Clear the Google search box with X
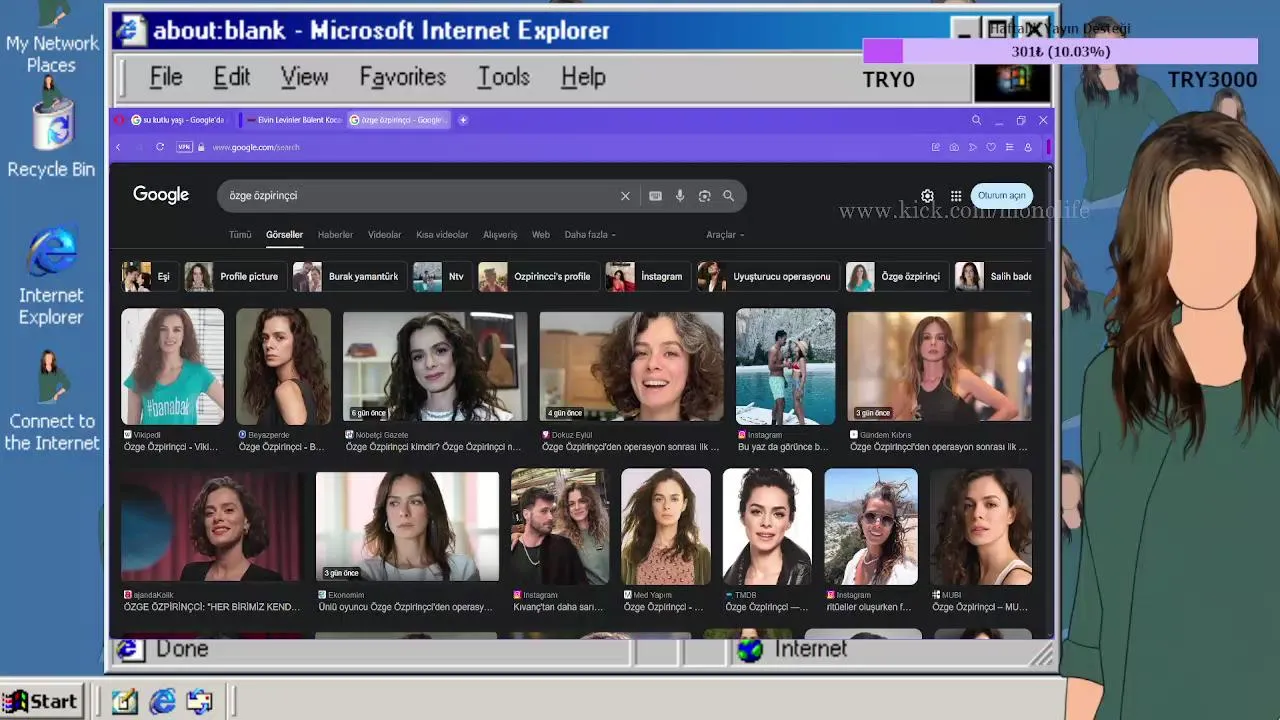Screen dimensions: 1280x720 (x=625, y=196)
